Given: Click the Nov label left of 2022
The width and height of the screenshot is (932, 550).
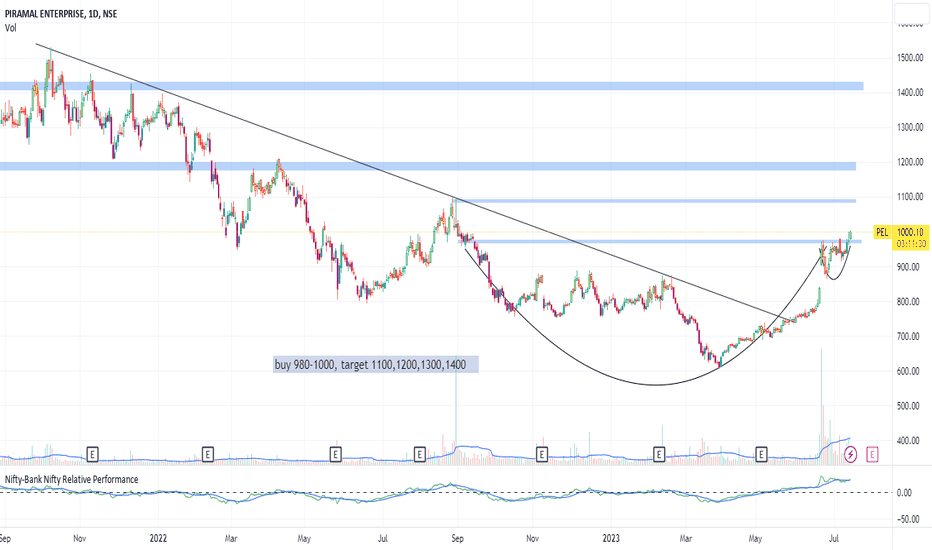Looking at the screenshot, I should (x=80, y=539).
